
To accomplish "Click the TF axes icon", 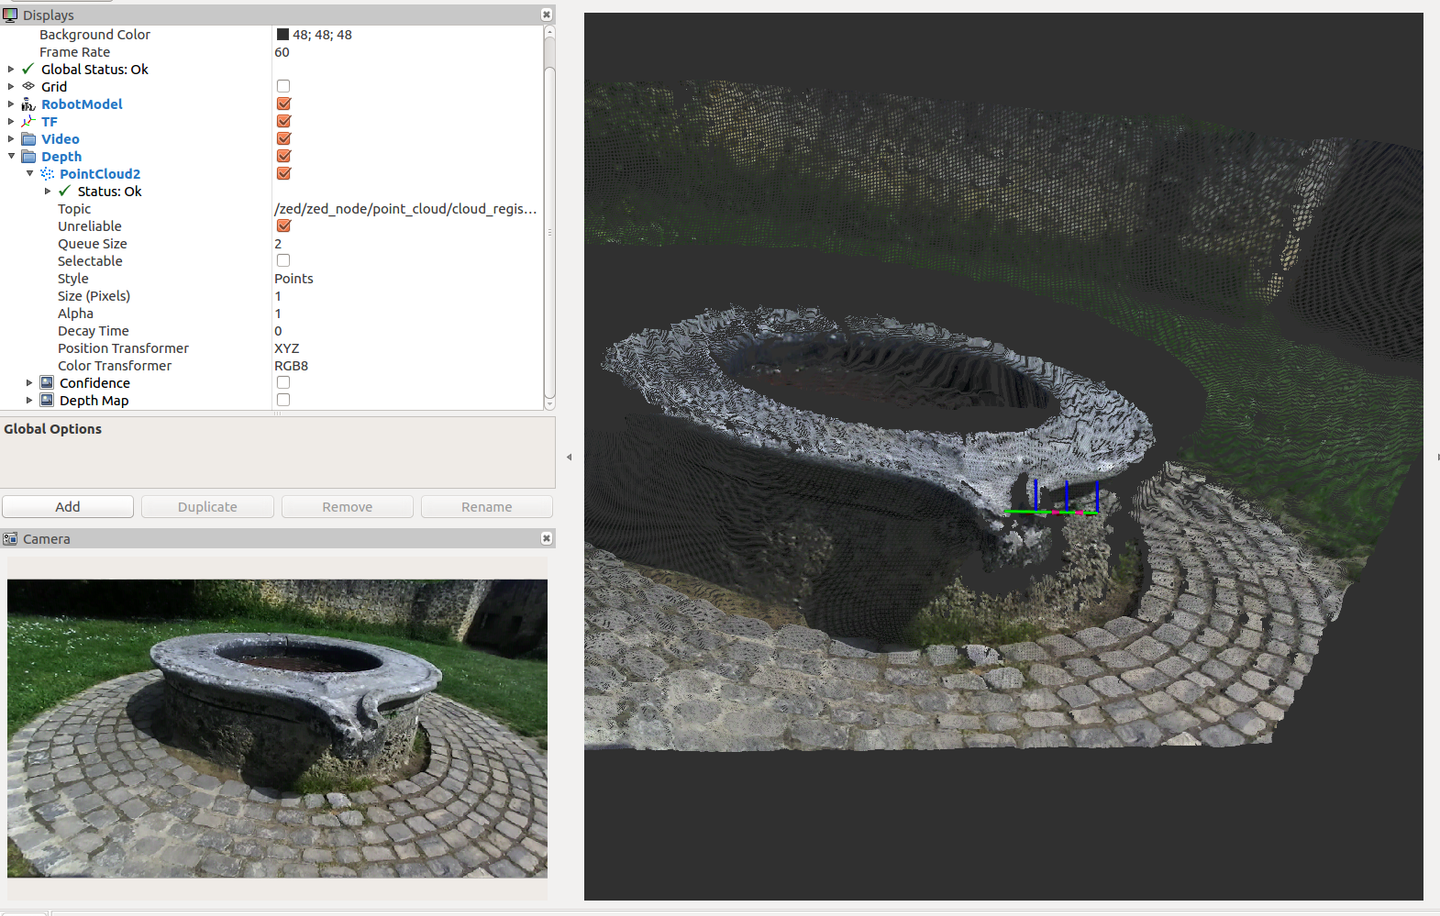I will pyautogui.click(x=28, y=121).
